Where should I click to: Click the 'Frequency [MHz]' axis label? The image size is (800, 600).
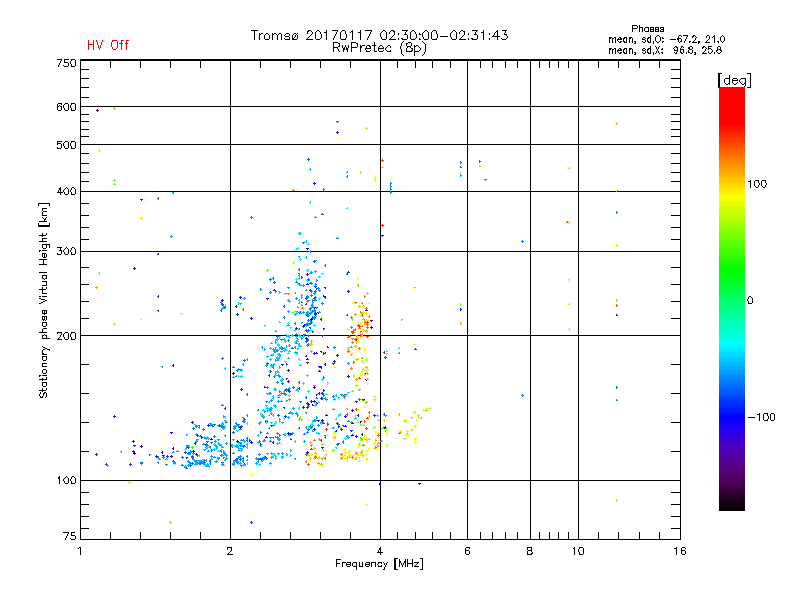(379, 564)
